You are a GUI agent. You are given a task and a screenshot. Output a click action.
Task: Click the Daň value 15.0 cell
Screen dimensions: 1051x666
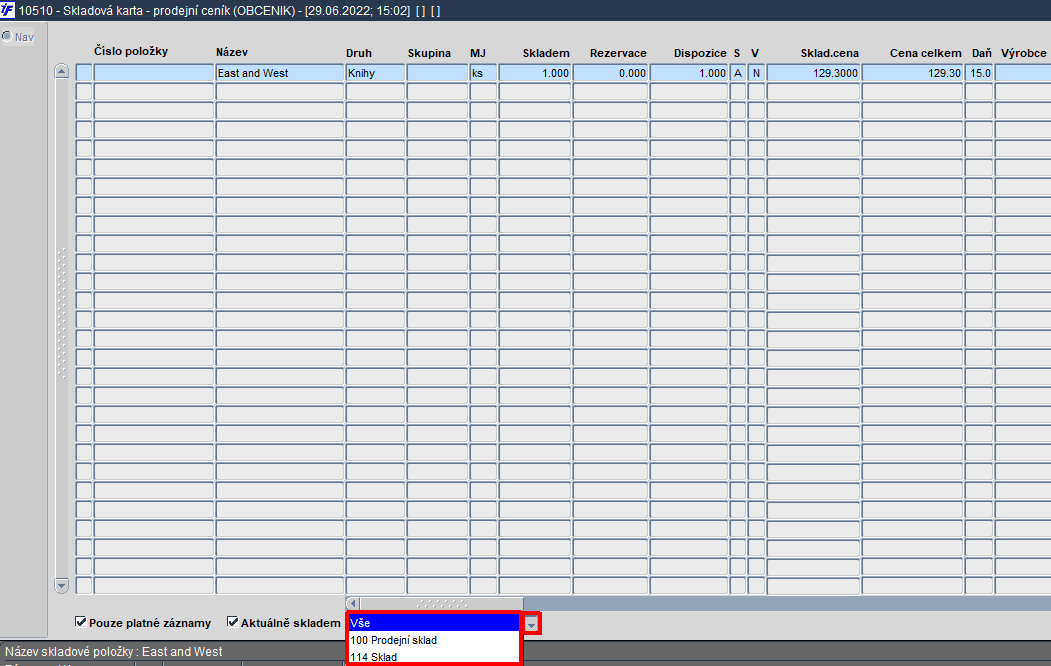coord(979,73)
